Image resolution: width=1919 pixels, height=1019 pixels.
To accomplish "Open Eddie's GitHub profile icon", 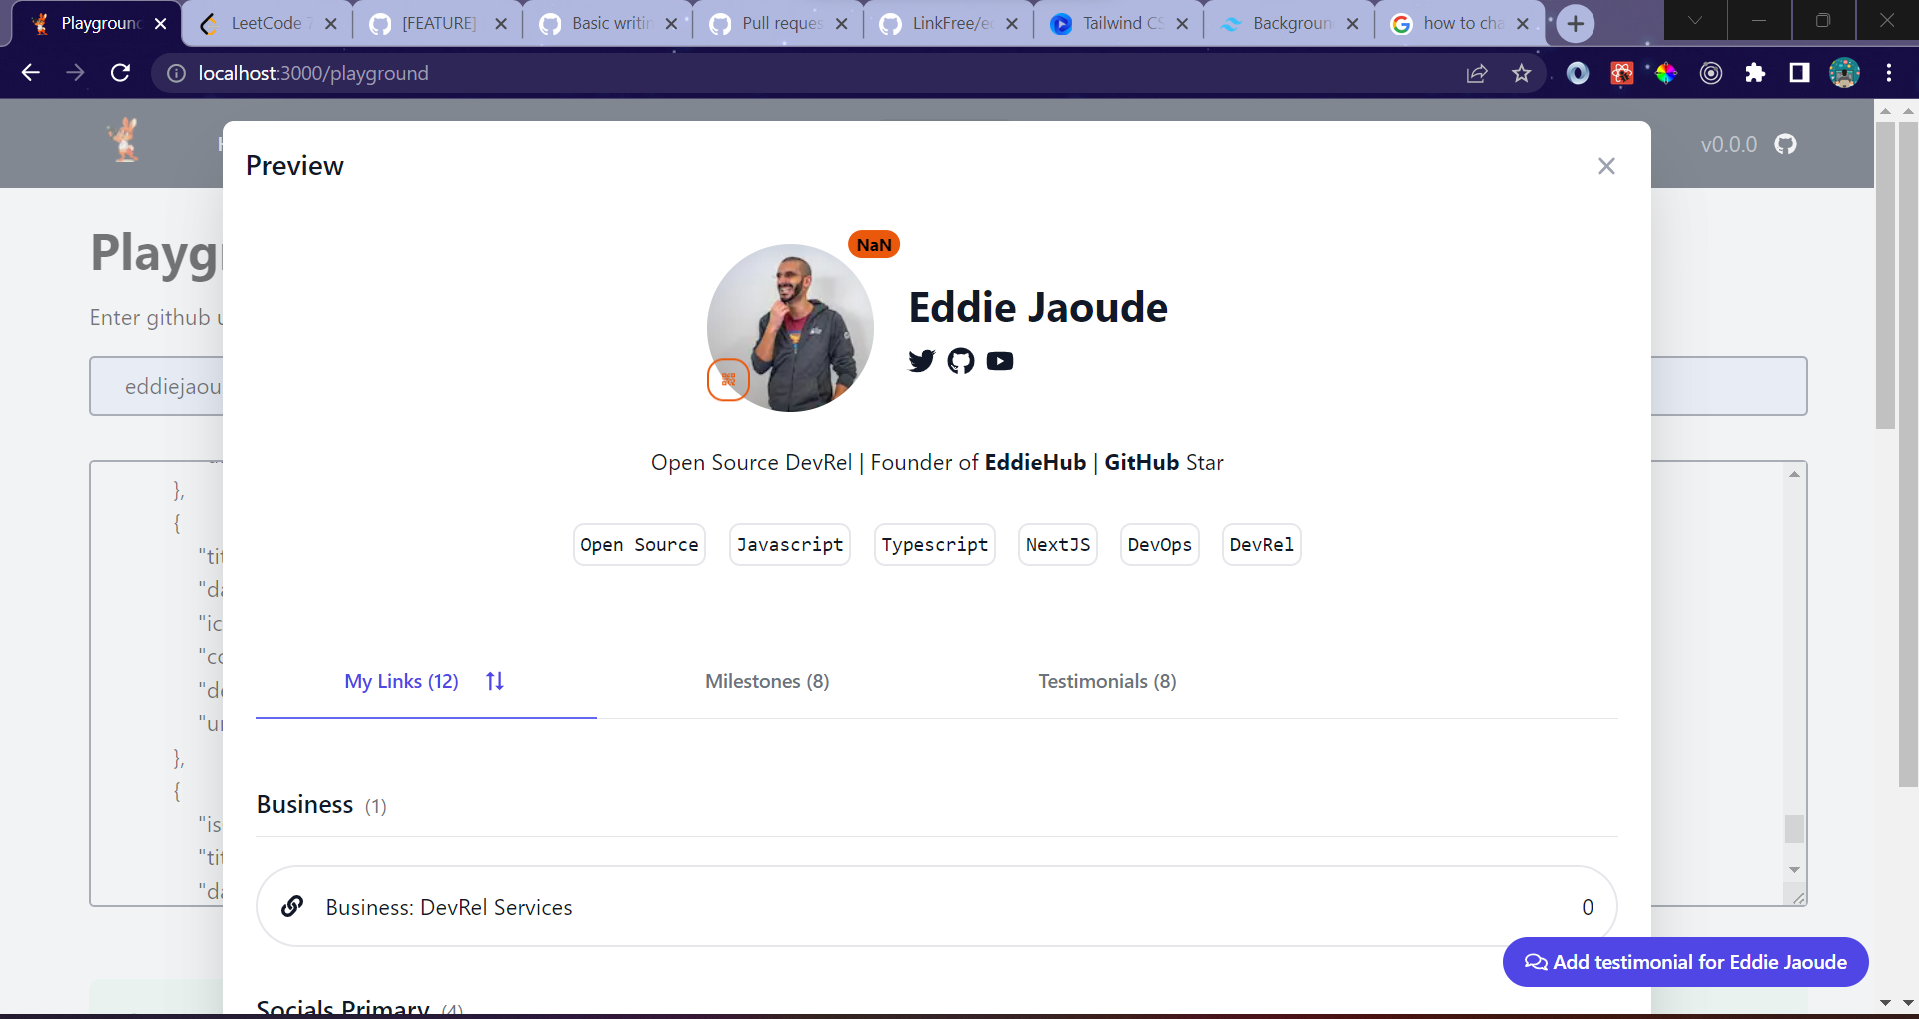I will 960,361.
